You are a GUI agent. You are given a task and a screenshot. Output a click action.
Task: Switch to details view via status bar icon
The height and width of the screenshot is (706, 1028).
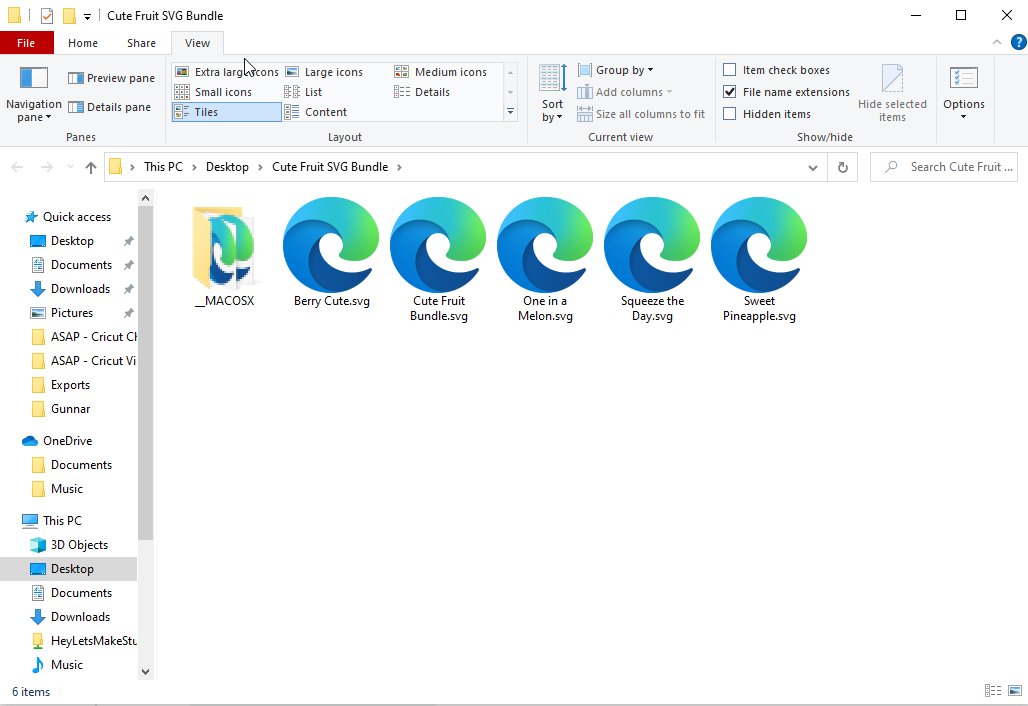pos(993,691)
